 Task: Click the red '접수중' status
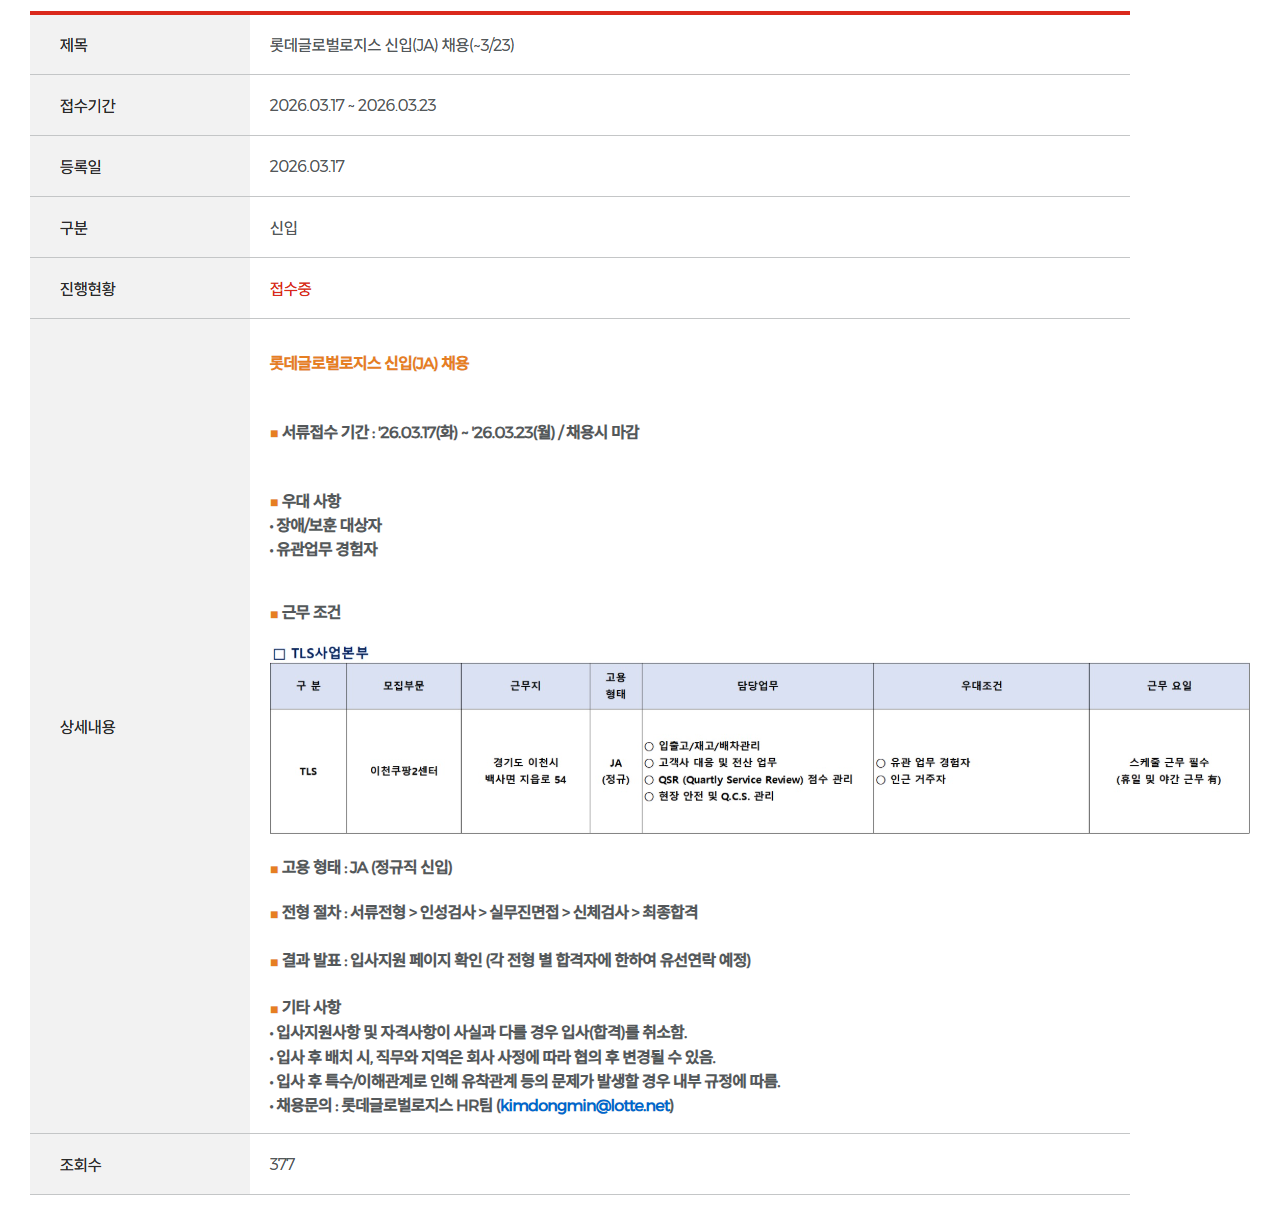point(291,289)
